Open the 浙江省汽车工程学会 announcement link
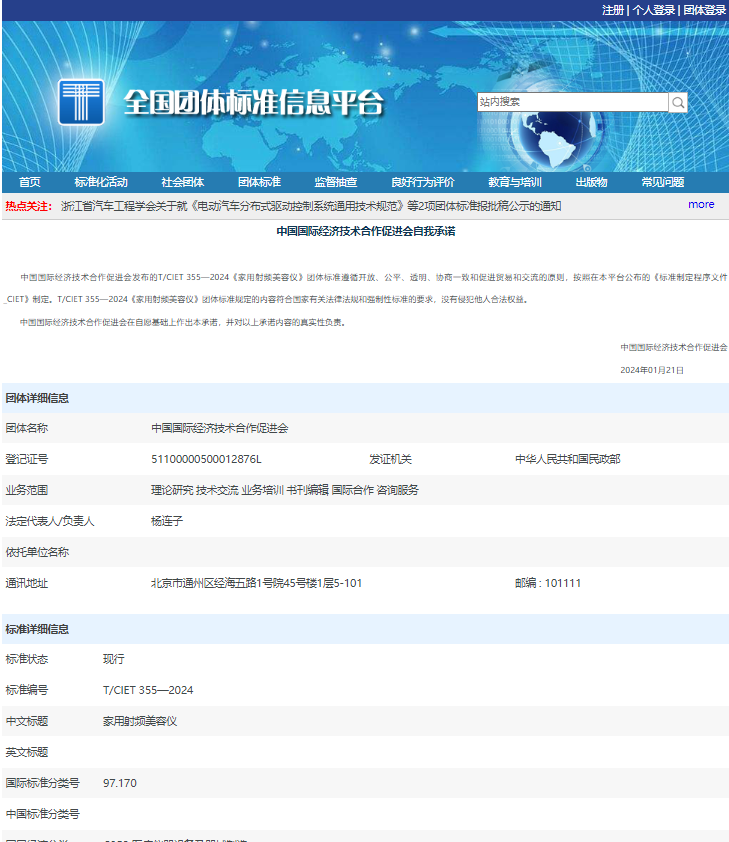The image size is (729, 842). (x=311, y=206)
